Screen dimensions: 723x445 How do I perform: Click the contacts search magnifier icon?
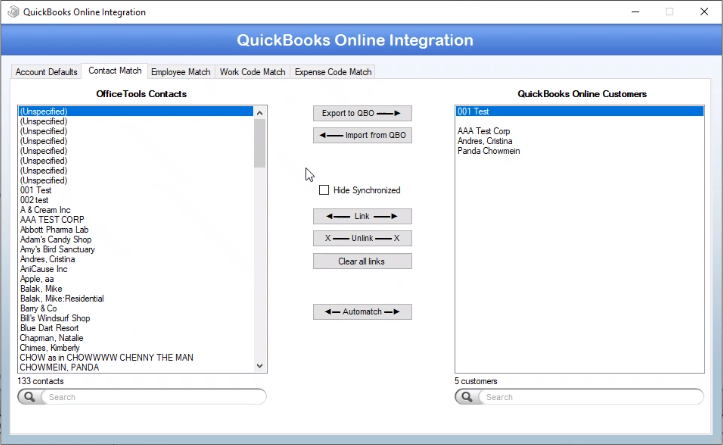coord(30,397)
